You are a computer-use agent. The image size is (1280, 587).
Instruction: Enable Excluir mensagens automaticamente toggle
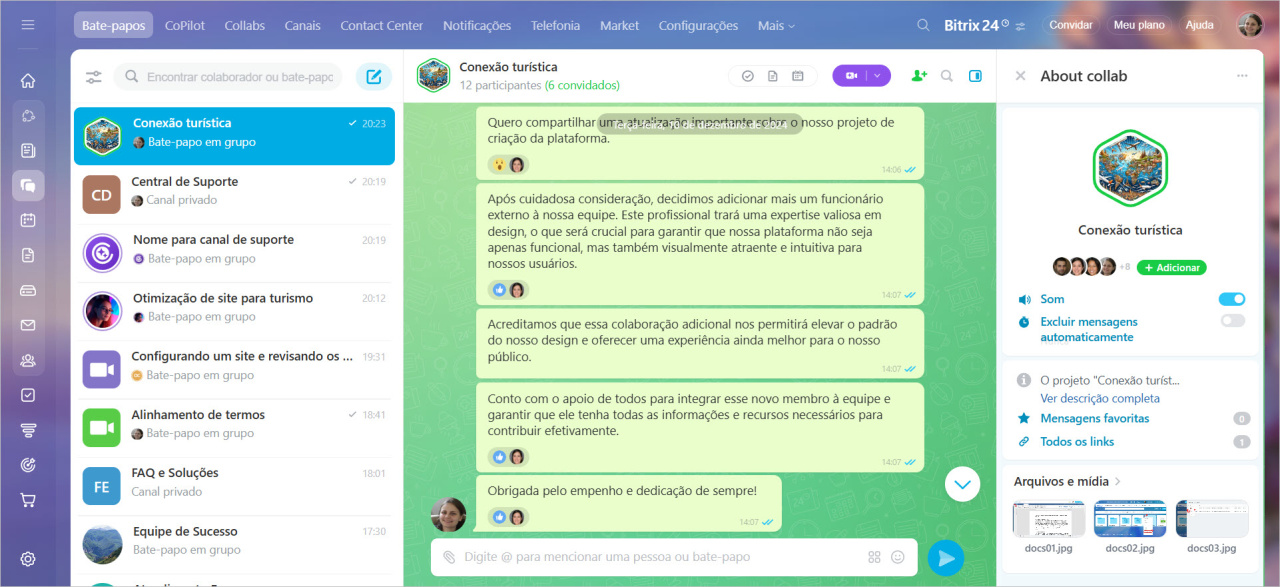[x=1232, y=321]
